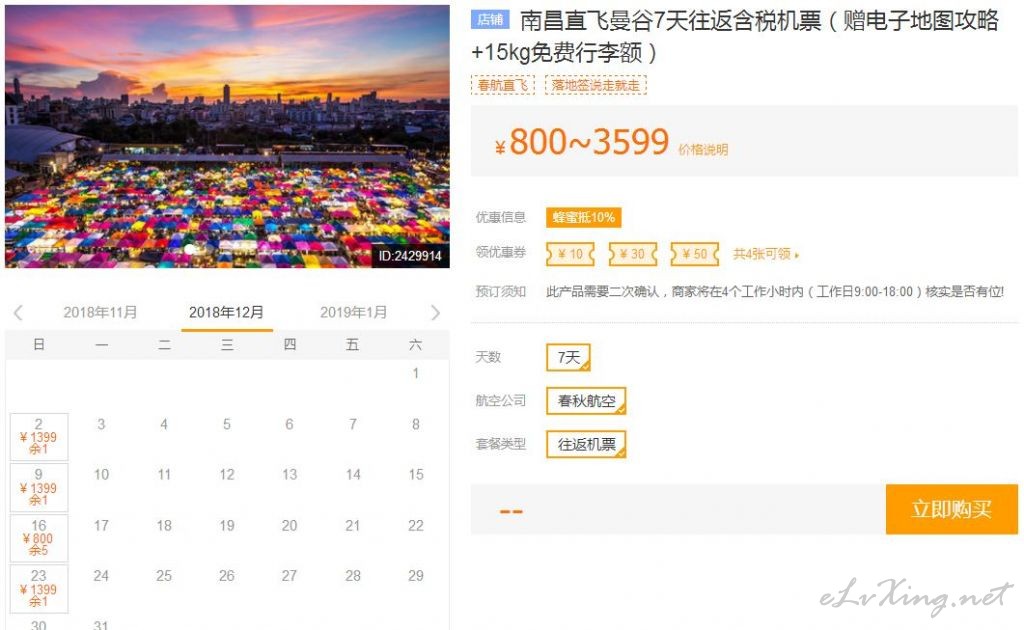Click date 11 in the calendar

click(164, 475)
